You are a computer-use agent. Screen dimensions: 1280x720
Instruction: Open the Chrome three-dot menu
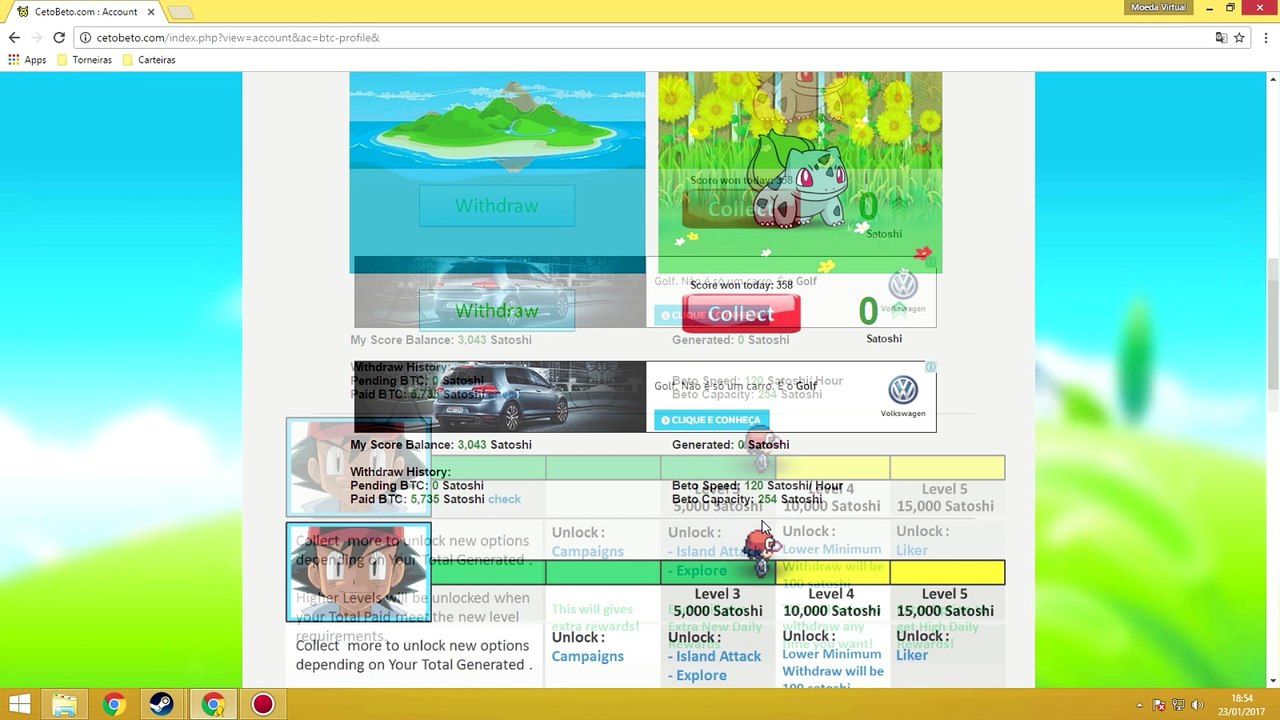point(1265,37)
